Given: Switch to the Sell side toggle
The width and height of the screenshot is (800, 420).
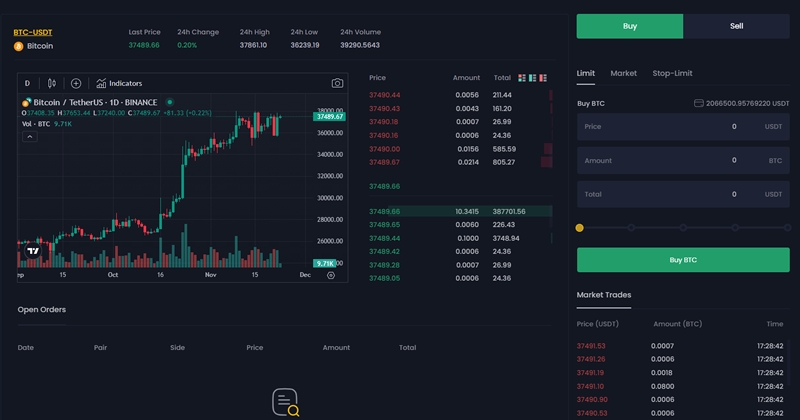Looking at the screenshot, I should click(736, 26).
